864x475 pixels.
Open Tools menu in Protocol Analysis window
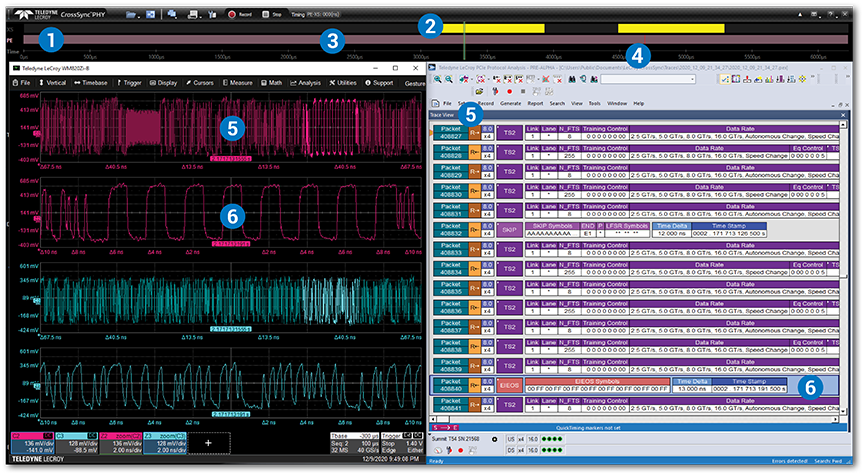click(595, 104)
